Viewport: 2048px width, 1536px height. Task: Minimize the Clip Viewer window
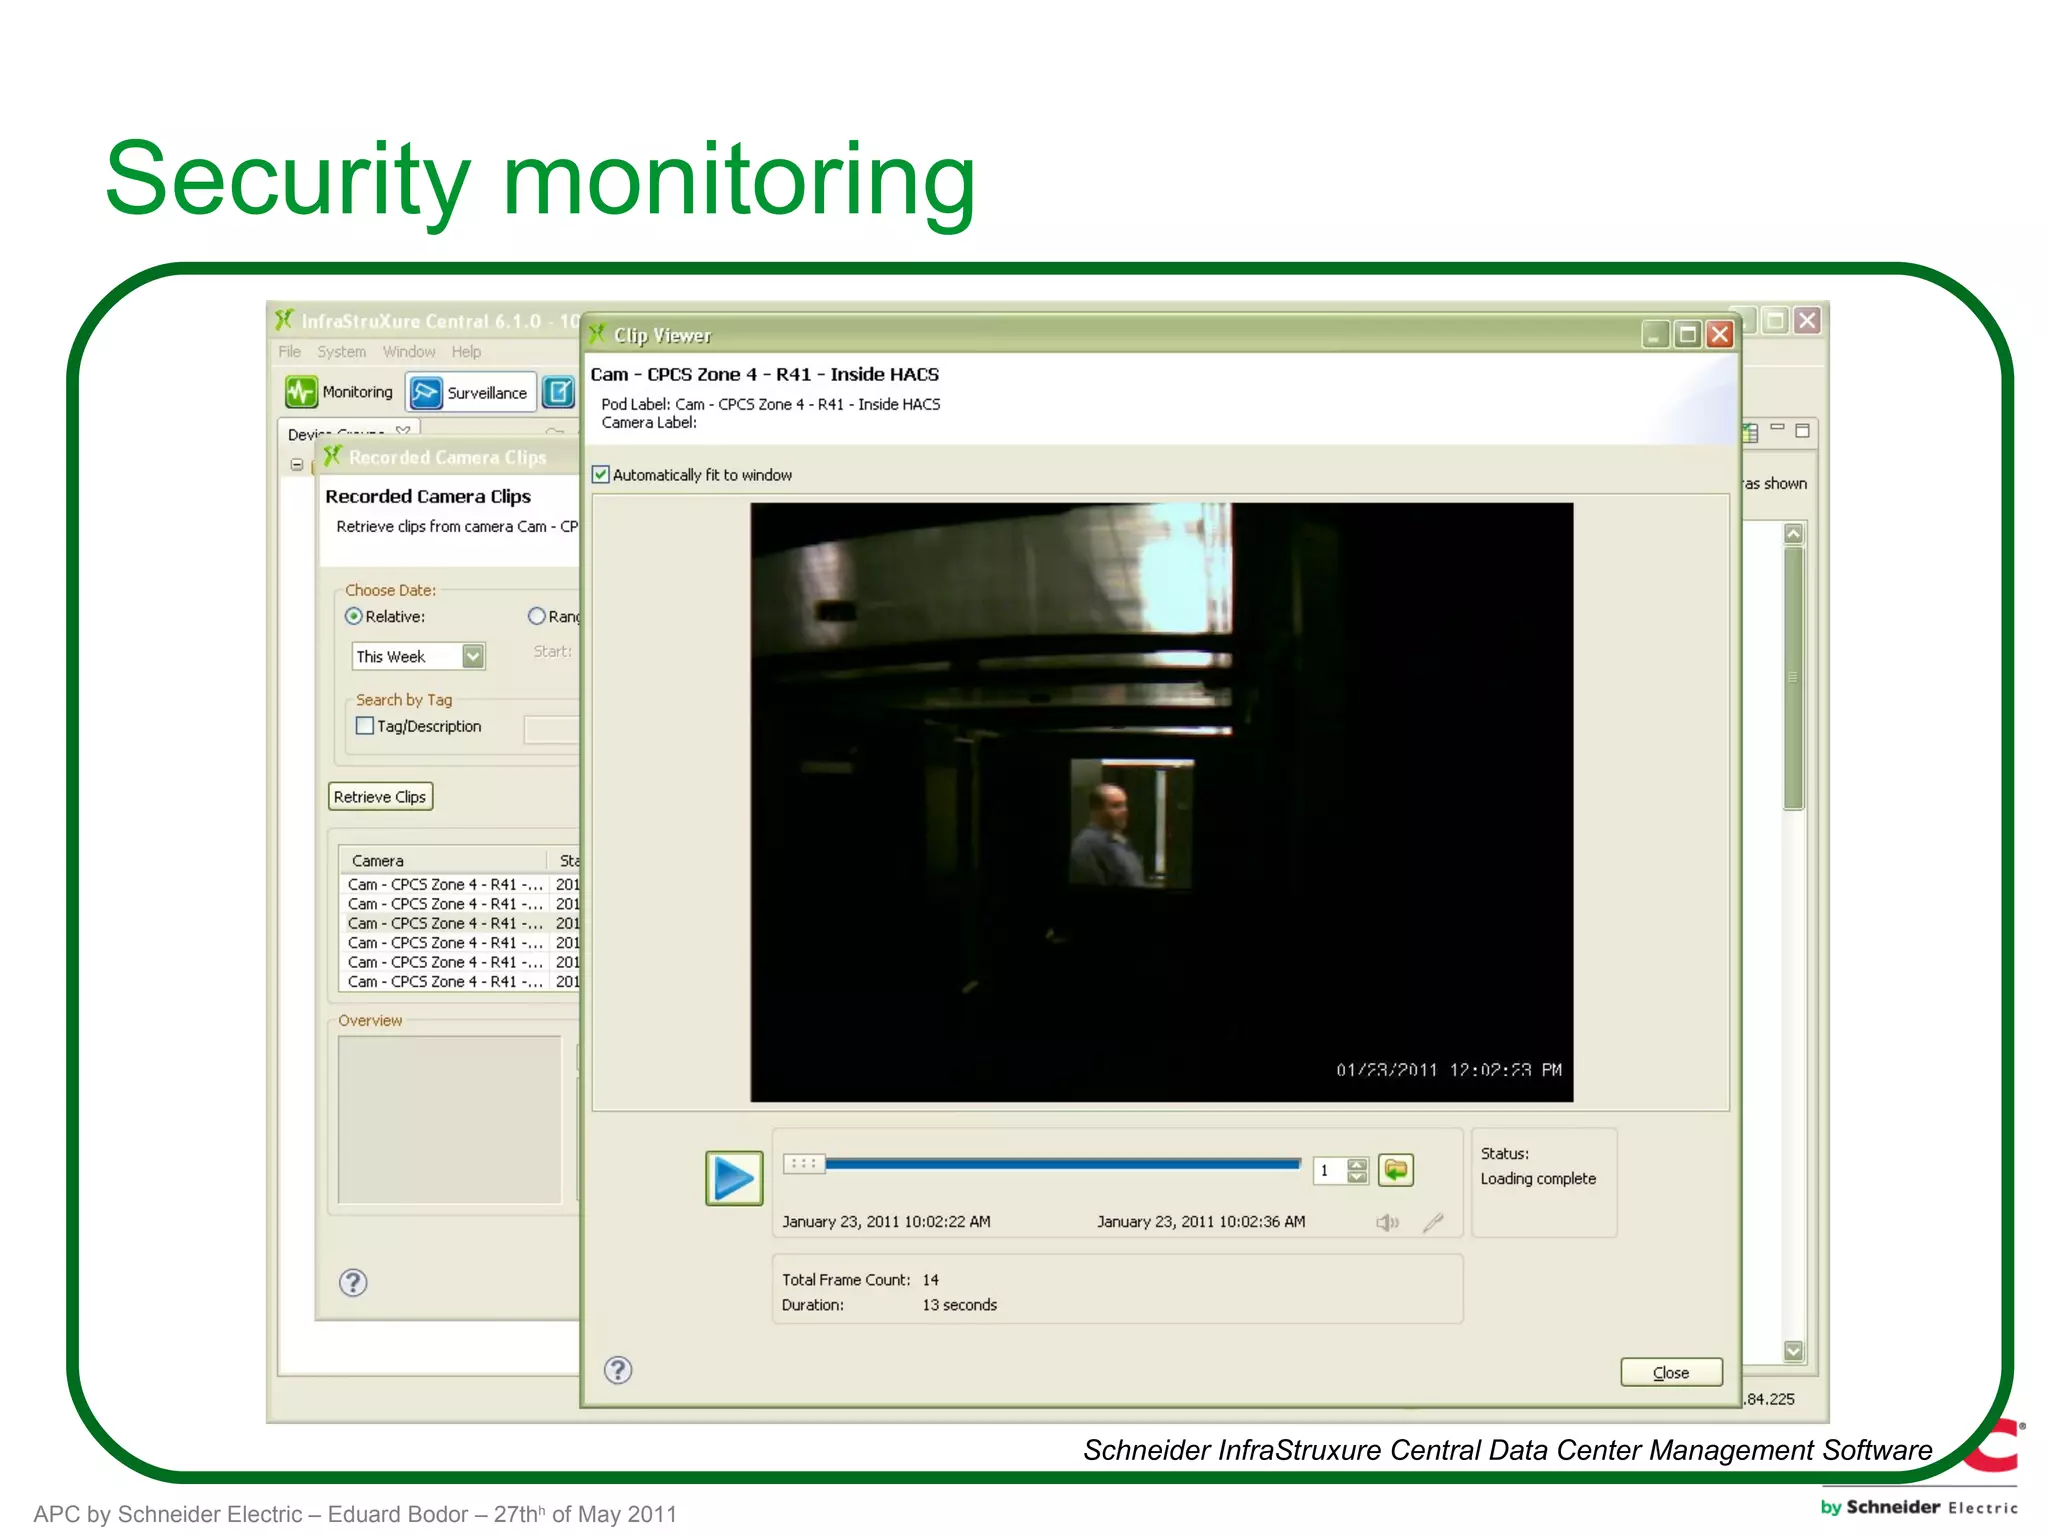1656,335
